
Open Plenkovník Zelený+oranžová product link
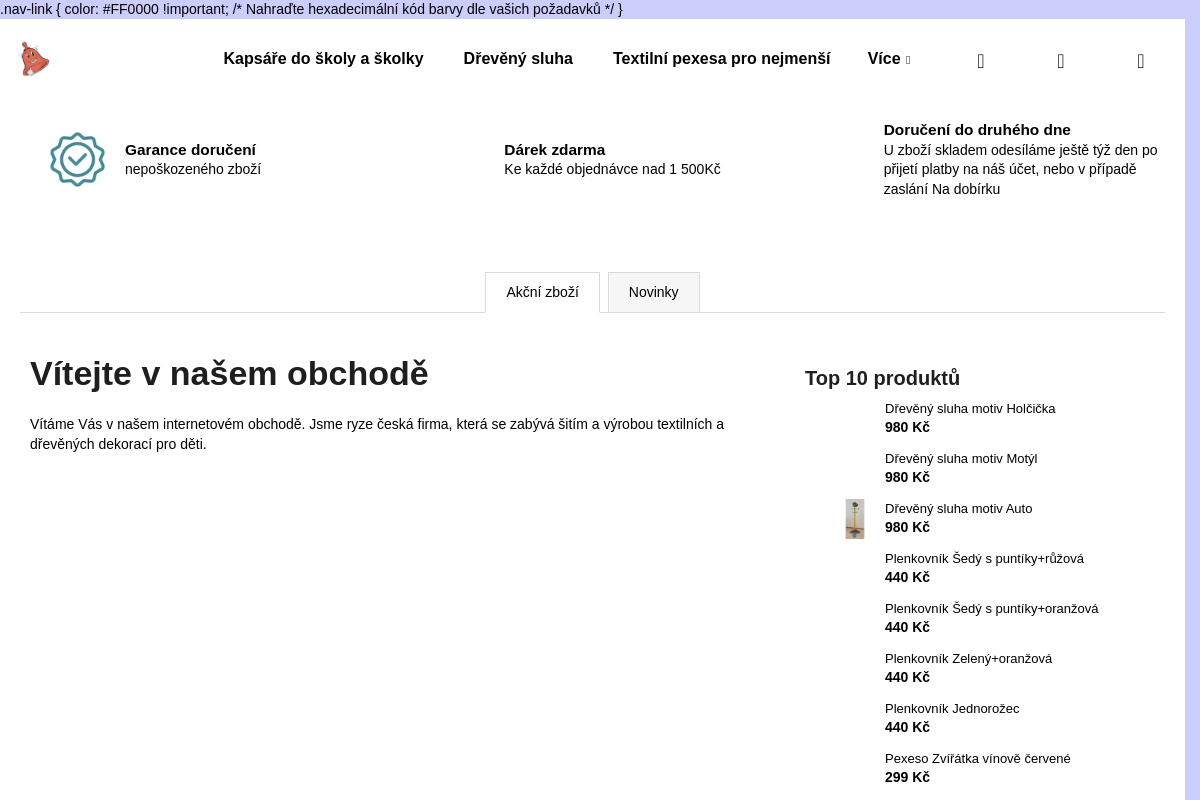(x=968, y=659)
